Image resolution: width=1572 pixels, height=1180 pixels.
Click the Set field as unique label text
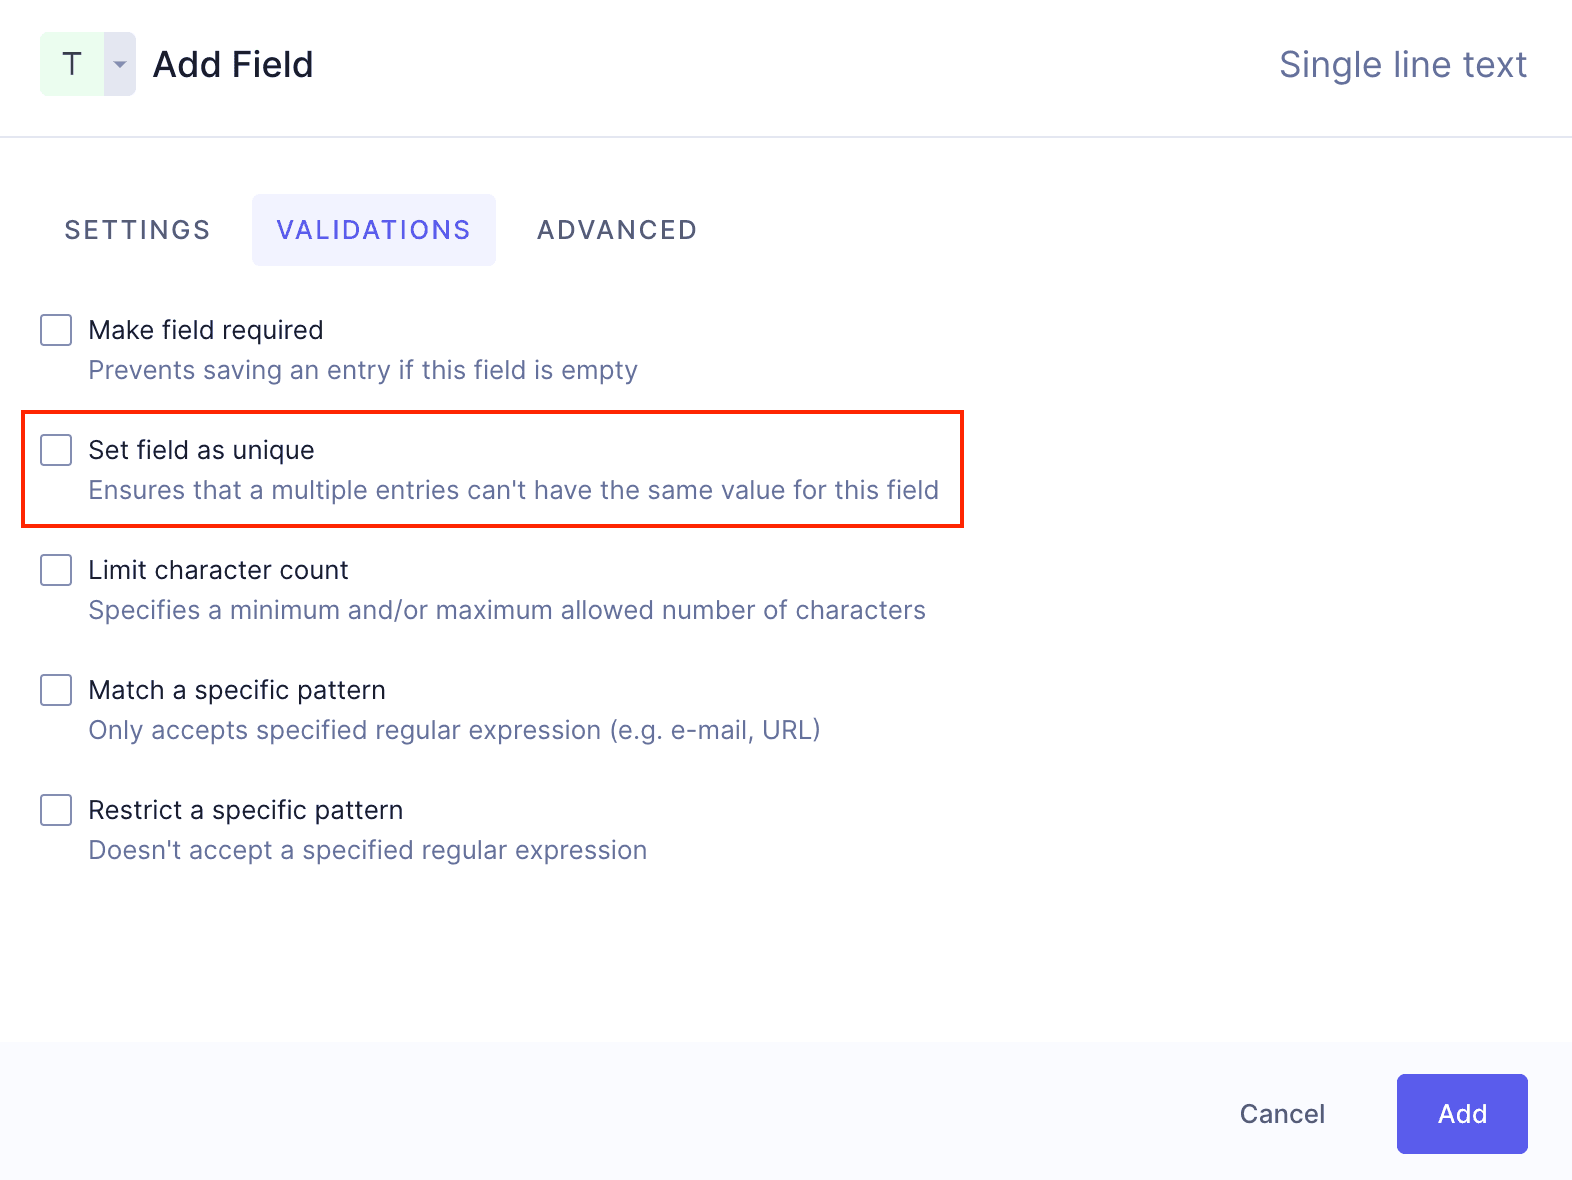[x=201, y=450]
